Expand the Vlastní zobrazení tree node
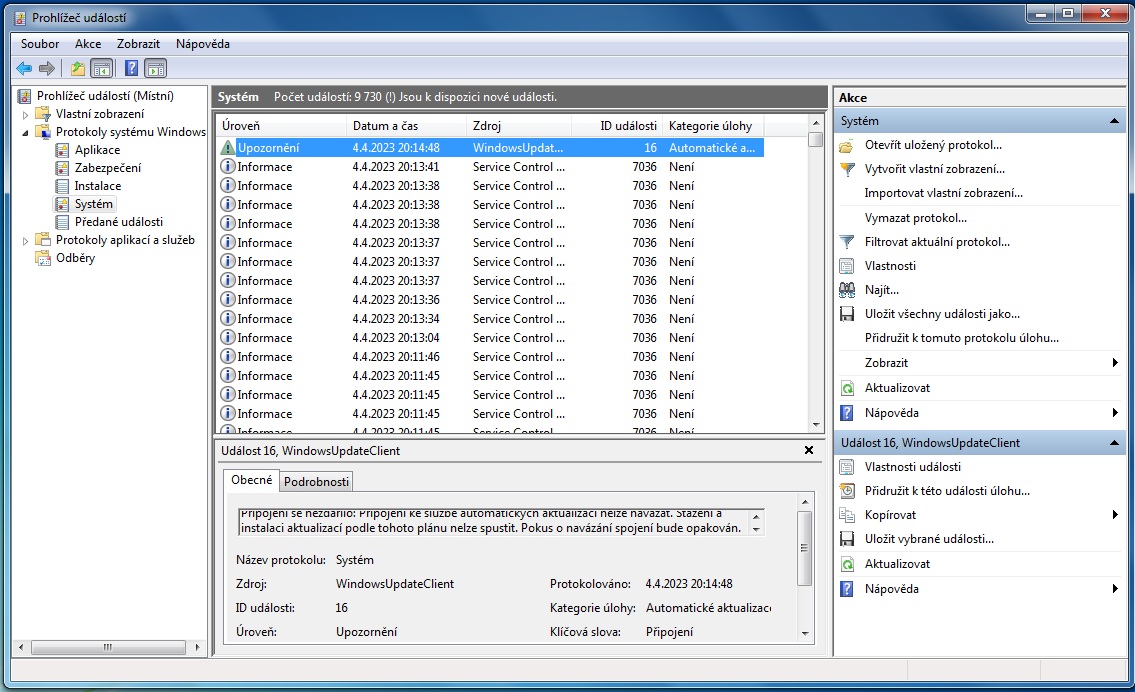Viewport: 1135px width, 692px height. [x=26, y=115]
